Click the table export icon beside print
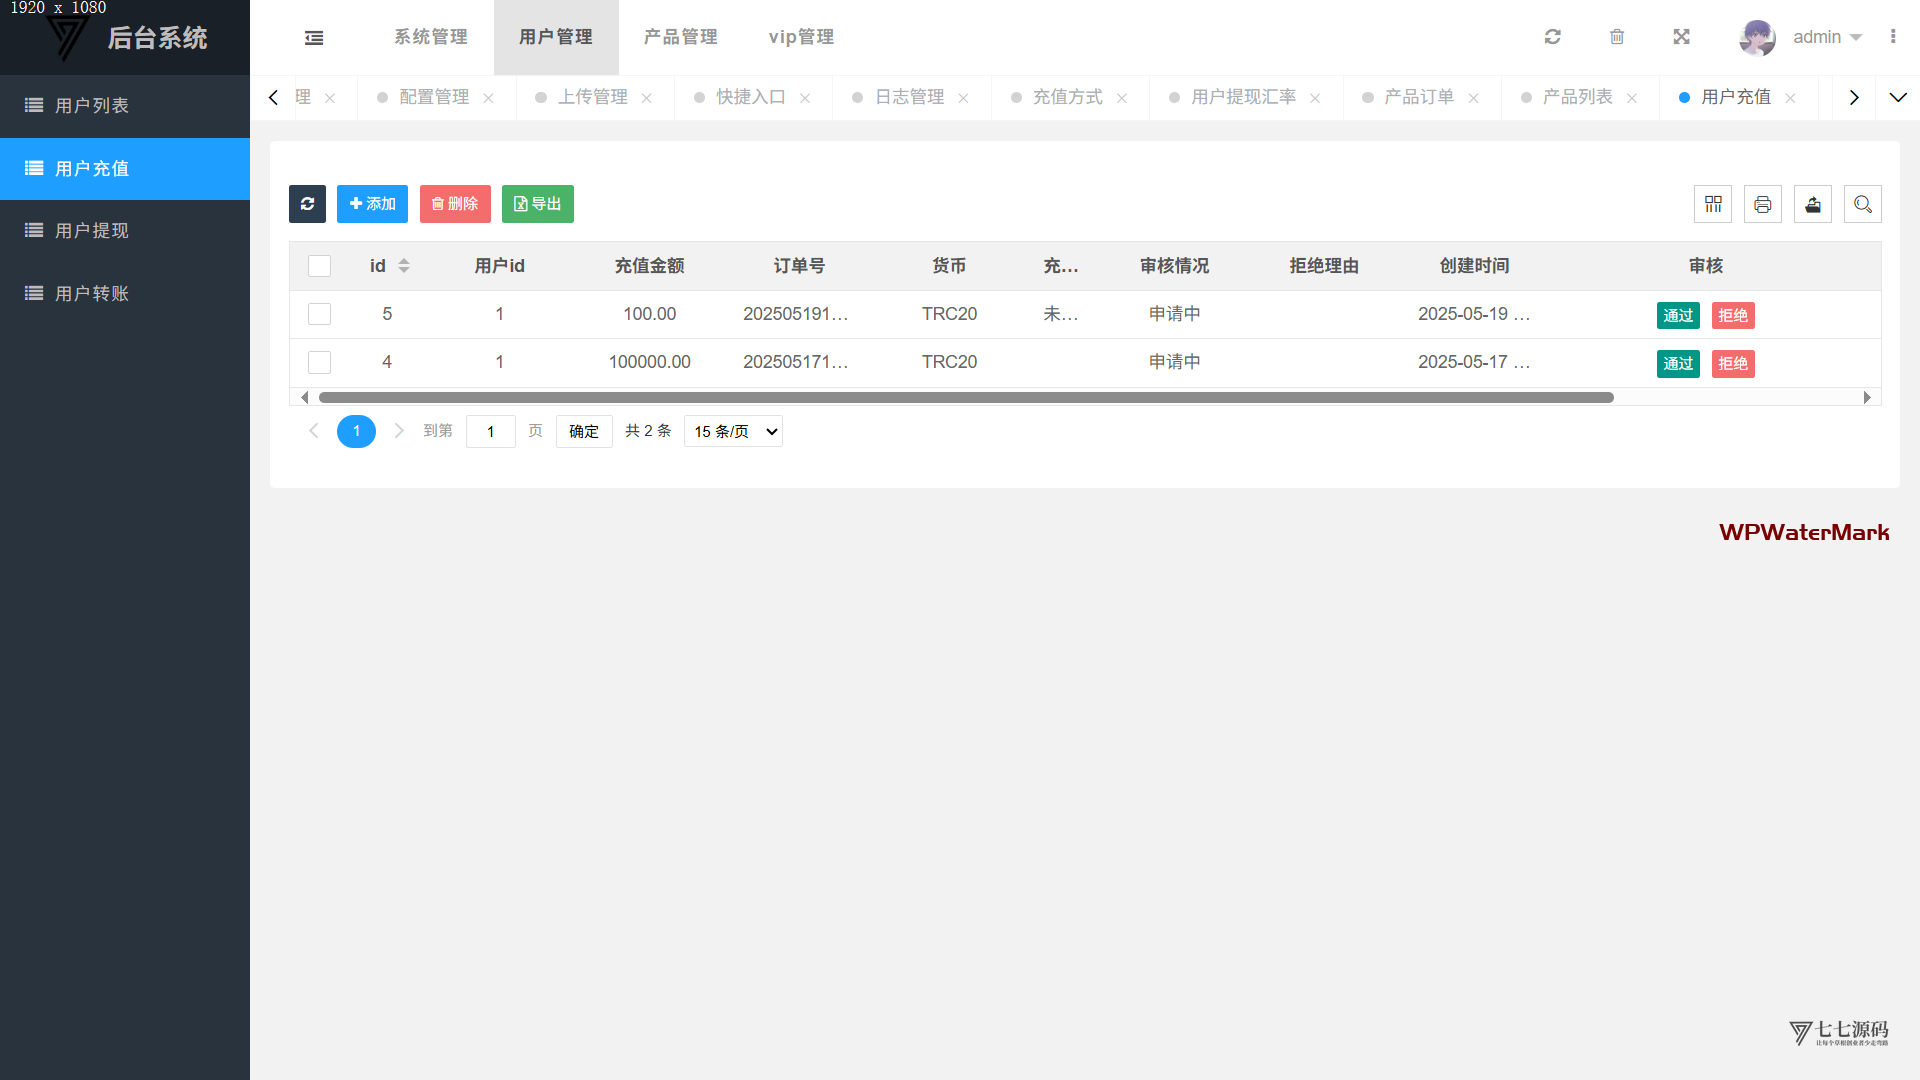This screenshot has width=1920, height=1080. [1813, 204]
